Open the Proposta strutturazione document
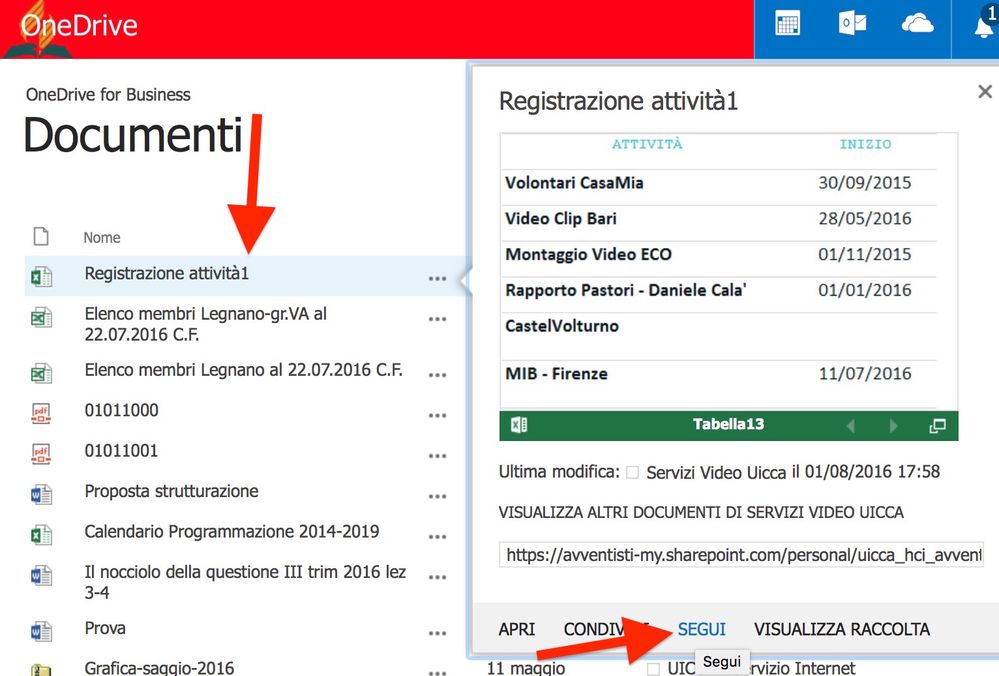The image size is (999, 676). click(171, 491)
